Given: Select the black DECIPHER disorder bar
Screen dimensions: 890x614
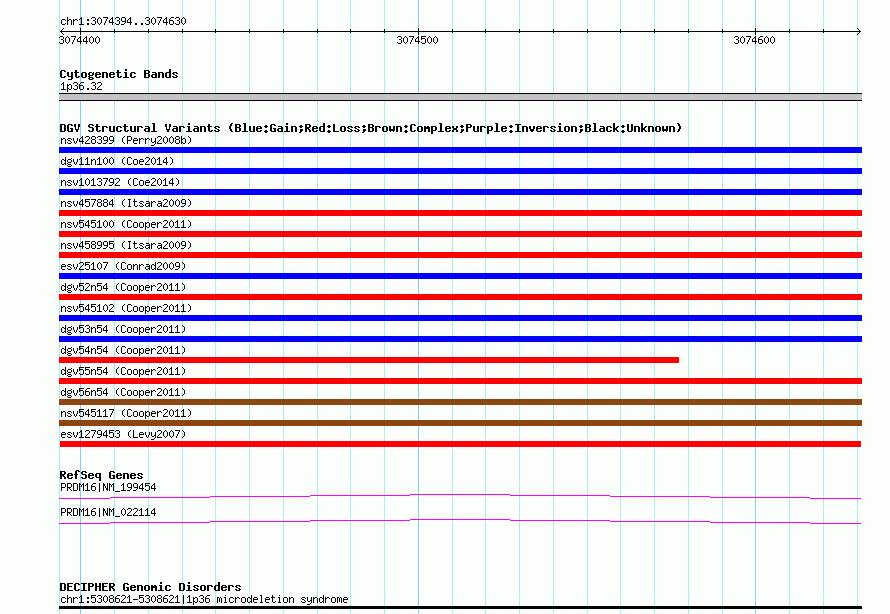Looking at the screenshot, I should [460, 607].
